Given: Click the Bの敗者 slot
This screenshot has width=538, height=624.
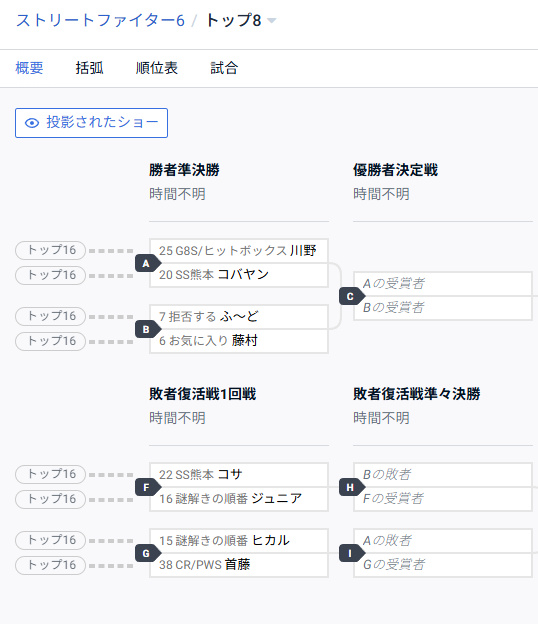Looking at the screenshot, I should click(443, 475).
